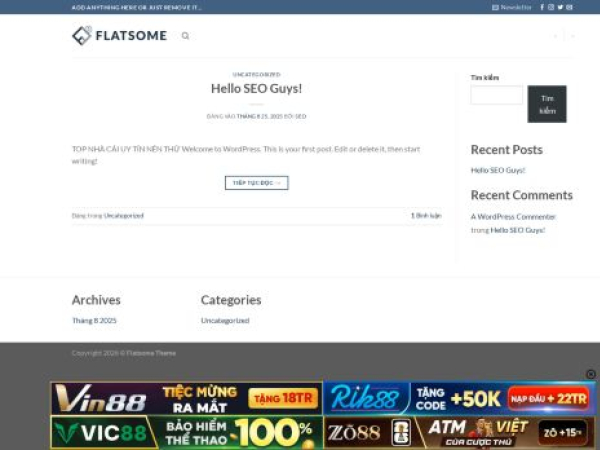
Task: Open Uncategorized link in the post footer
Action: [x=124, y=216]
